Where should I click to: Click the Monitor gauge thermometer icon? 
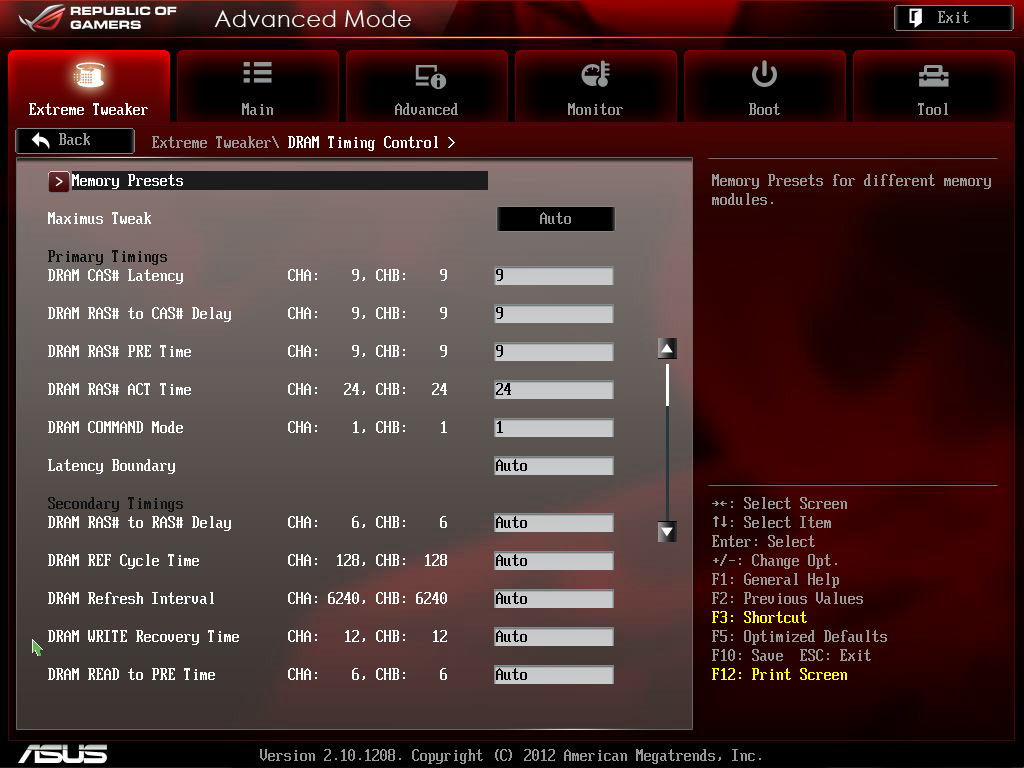(596, 74)
